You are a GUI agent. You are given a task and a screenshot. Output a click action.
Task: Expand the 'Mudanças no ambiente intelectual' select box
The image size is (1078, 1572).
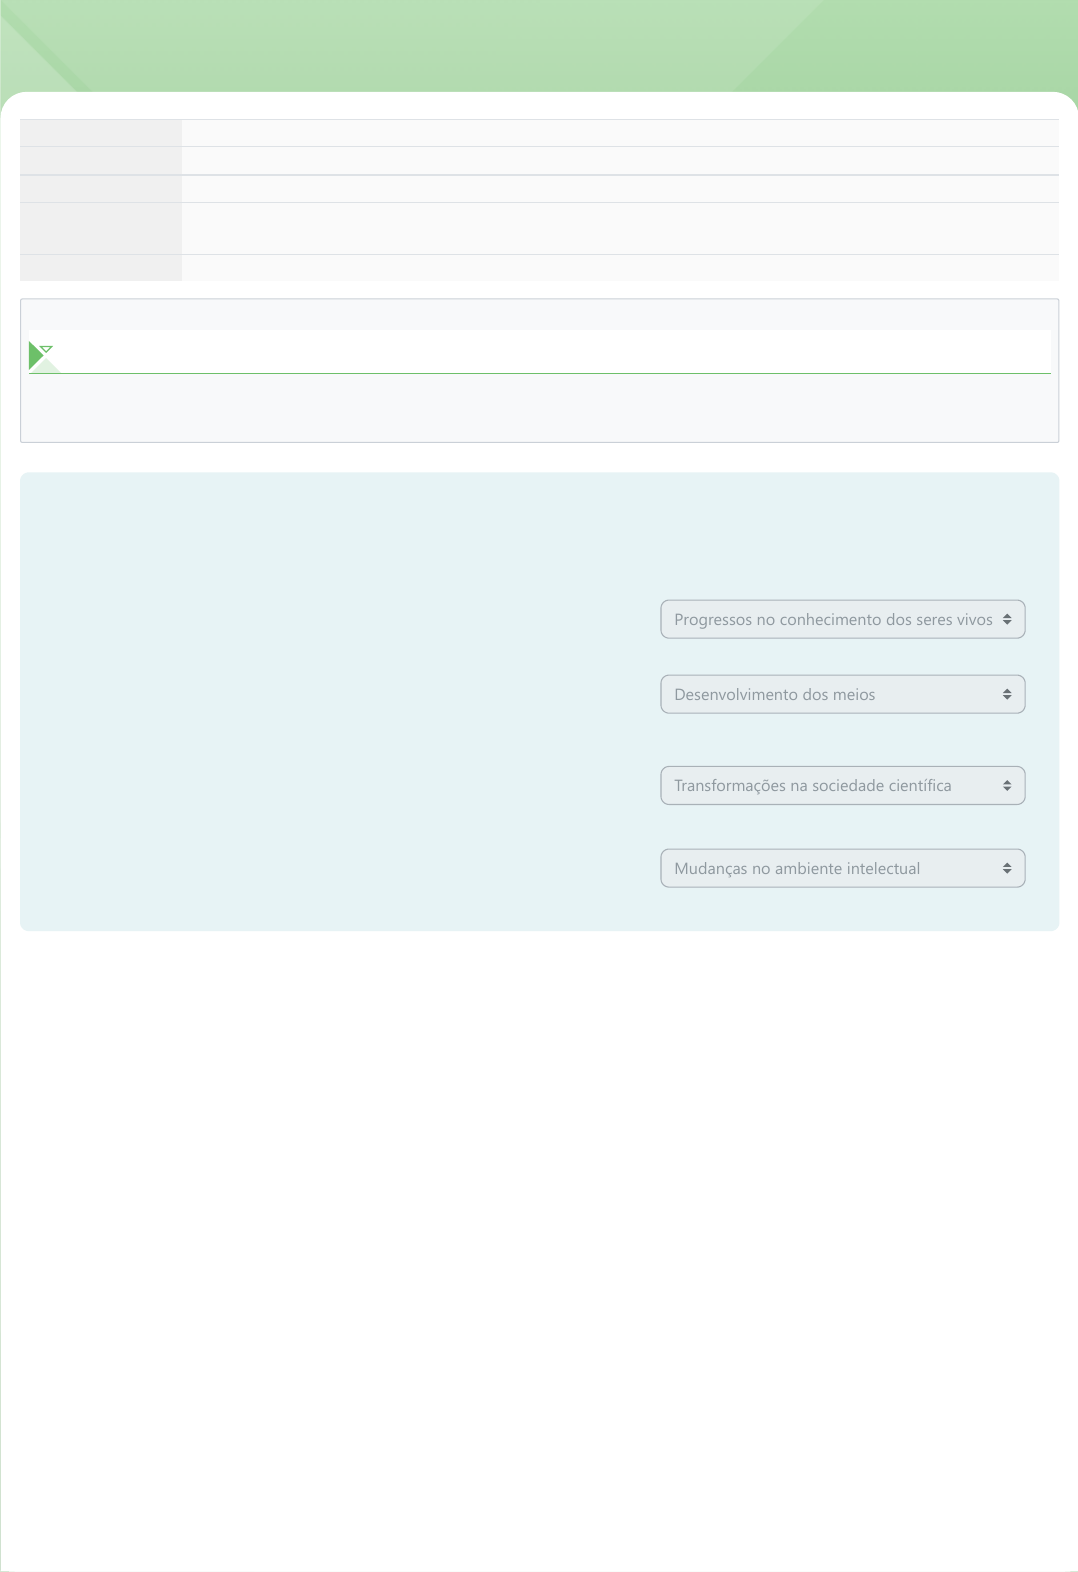tap(832, 868)
